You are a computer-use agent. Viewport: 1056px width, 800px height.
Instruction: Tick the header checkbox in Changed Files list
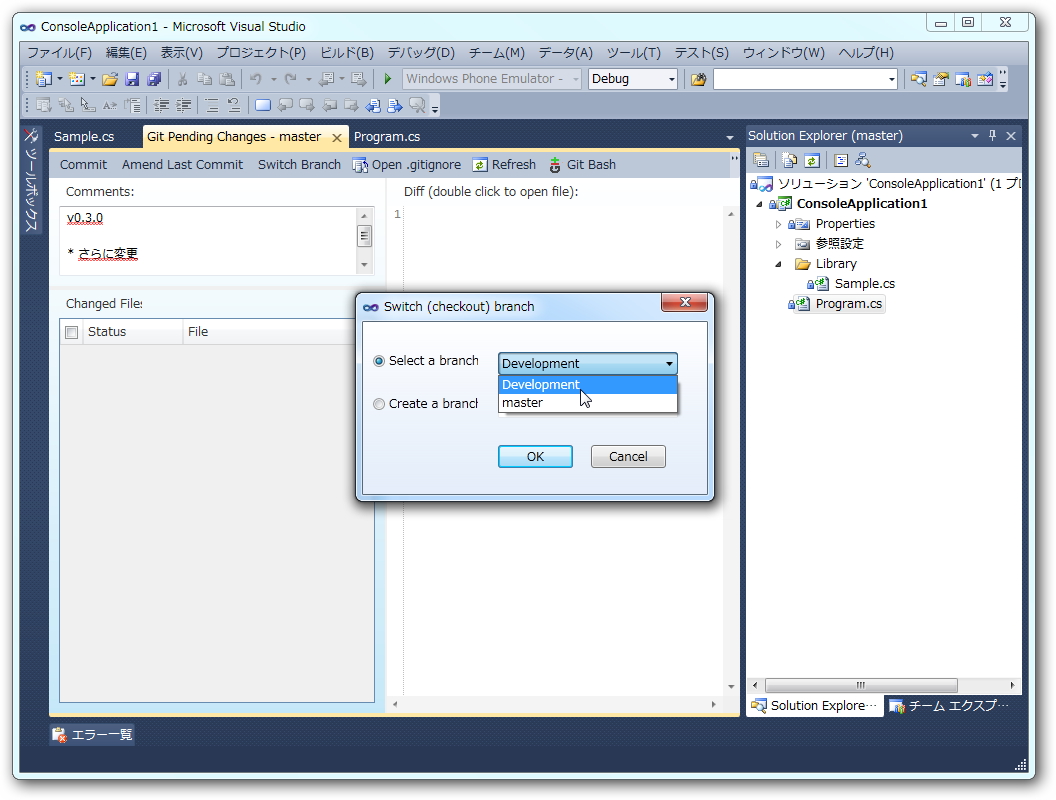pyautogui.click(x=71, y=332)
